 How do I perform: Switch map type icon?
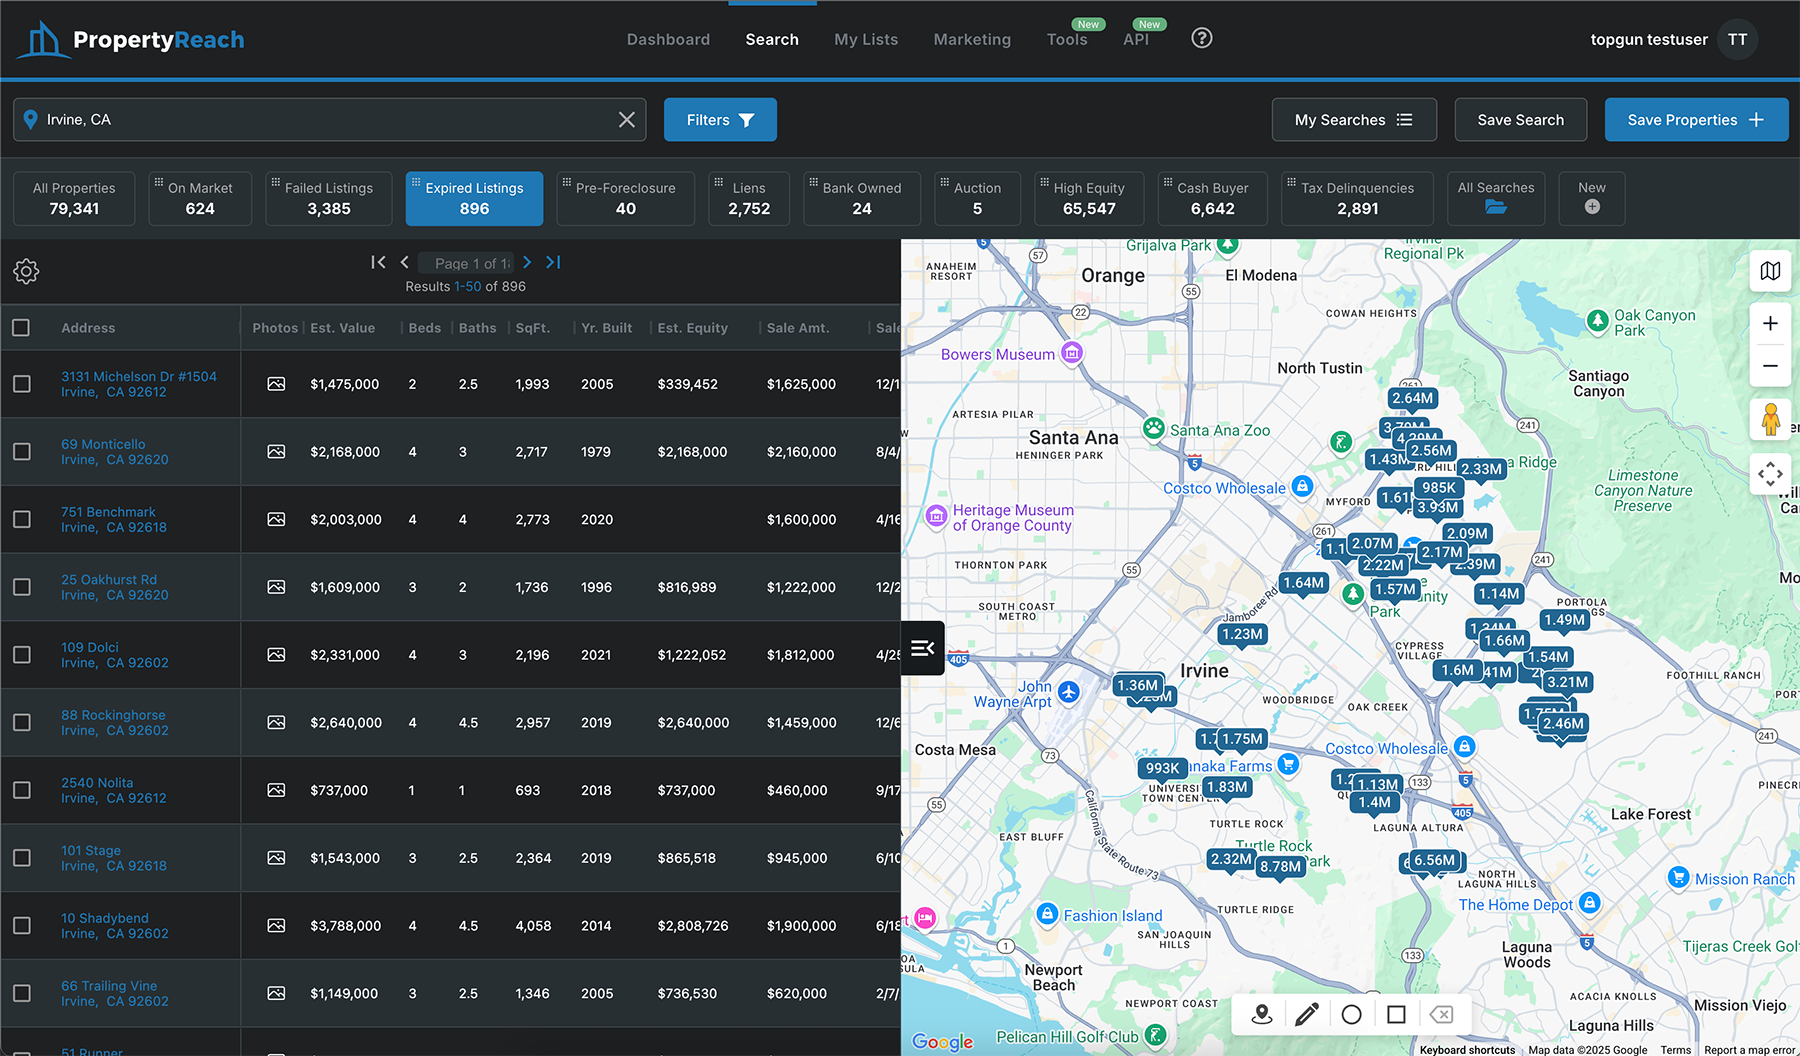click(1770, 271)
